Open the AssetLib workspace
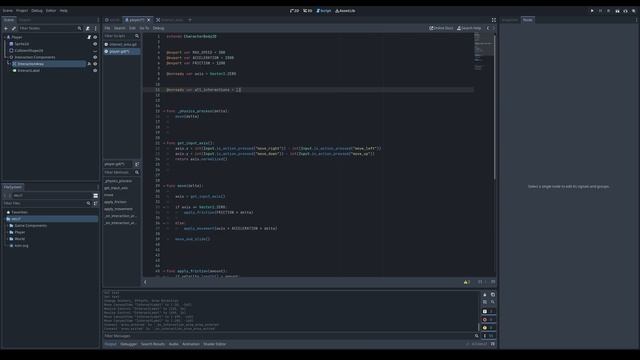 [x=345, y=11]
